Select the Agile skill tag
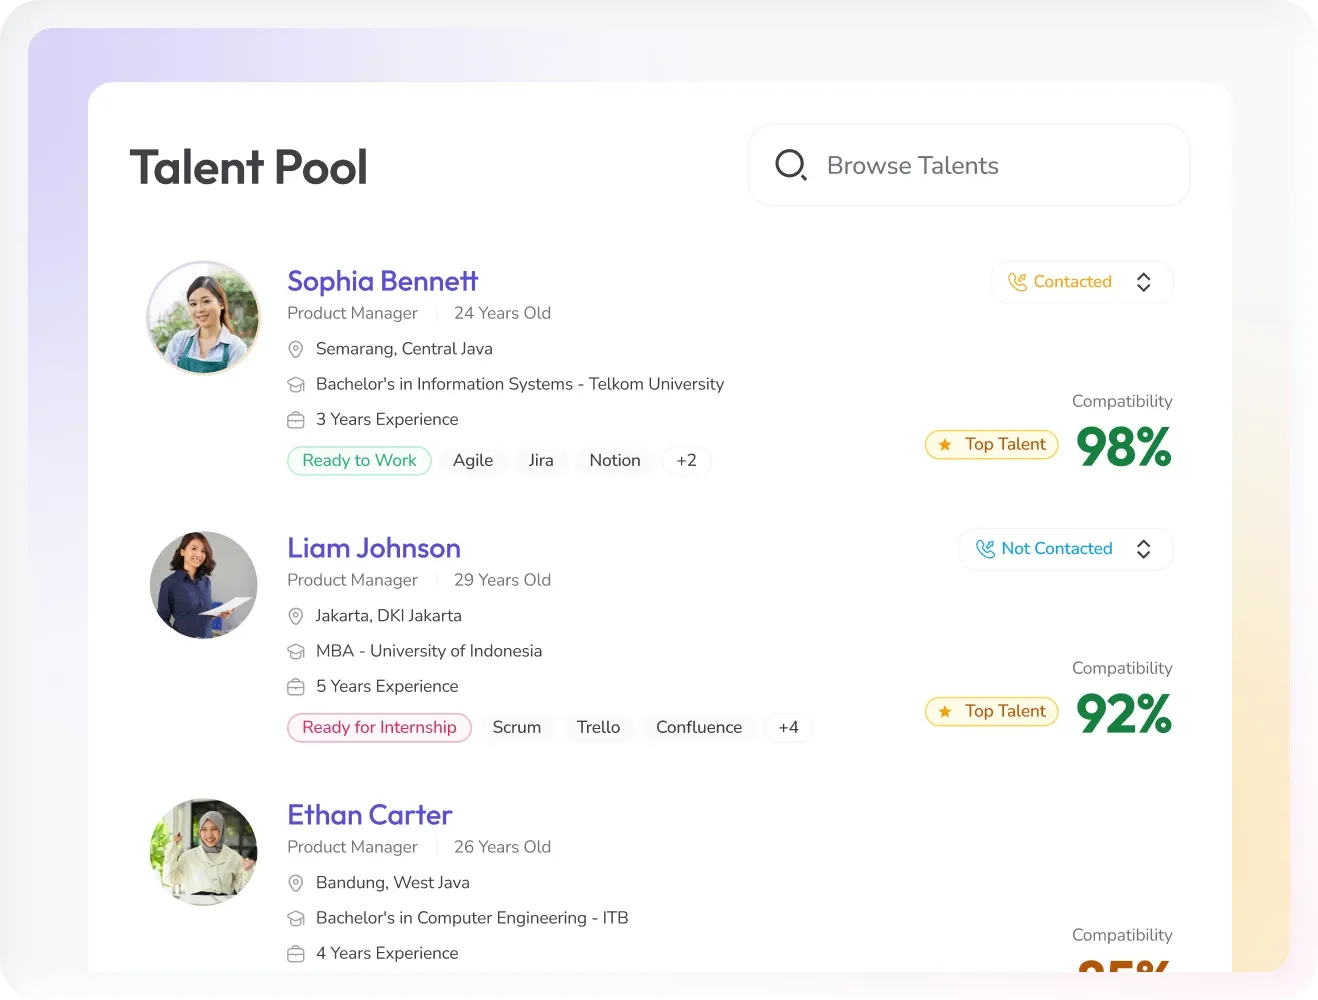This screenshot has height=1000, width=1318. [x=473, y=460]
